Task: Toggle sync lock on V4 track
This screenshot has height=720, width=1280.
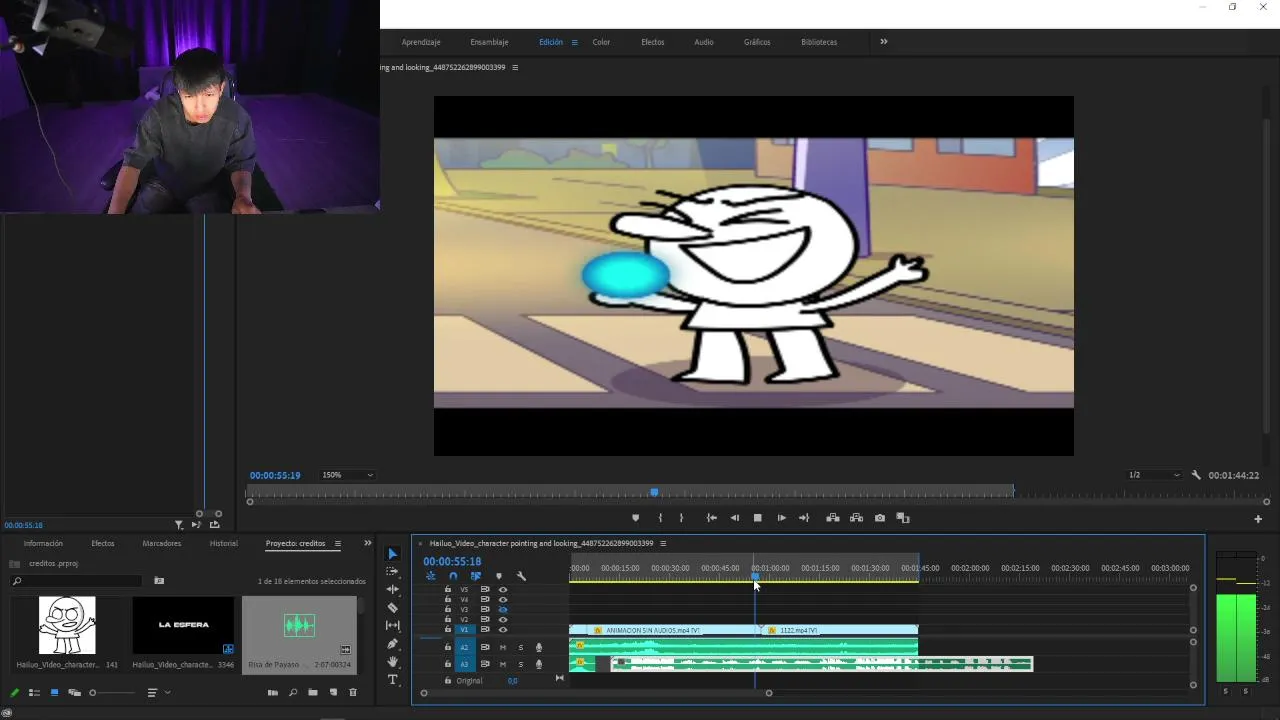Action: pos(485,599)
